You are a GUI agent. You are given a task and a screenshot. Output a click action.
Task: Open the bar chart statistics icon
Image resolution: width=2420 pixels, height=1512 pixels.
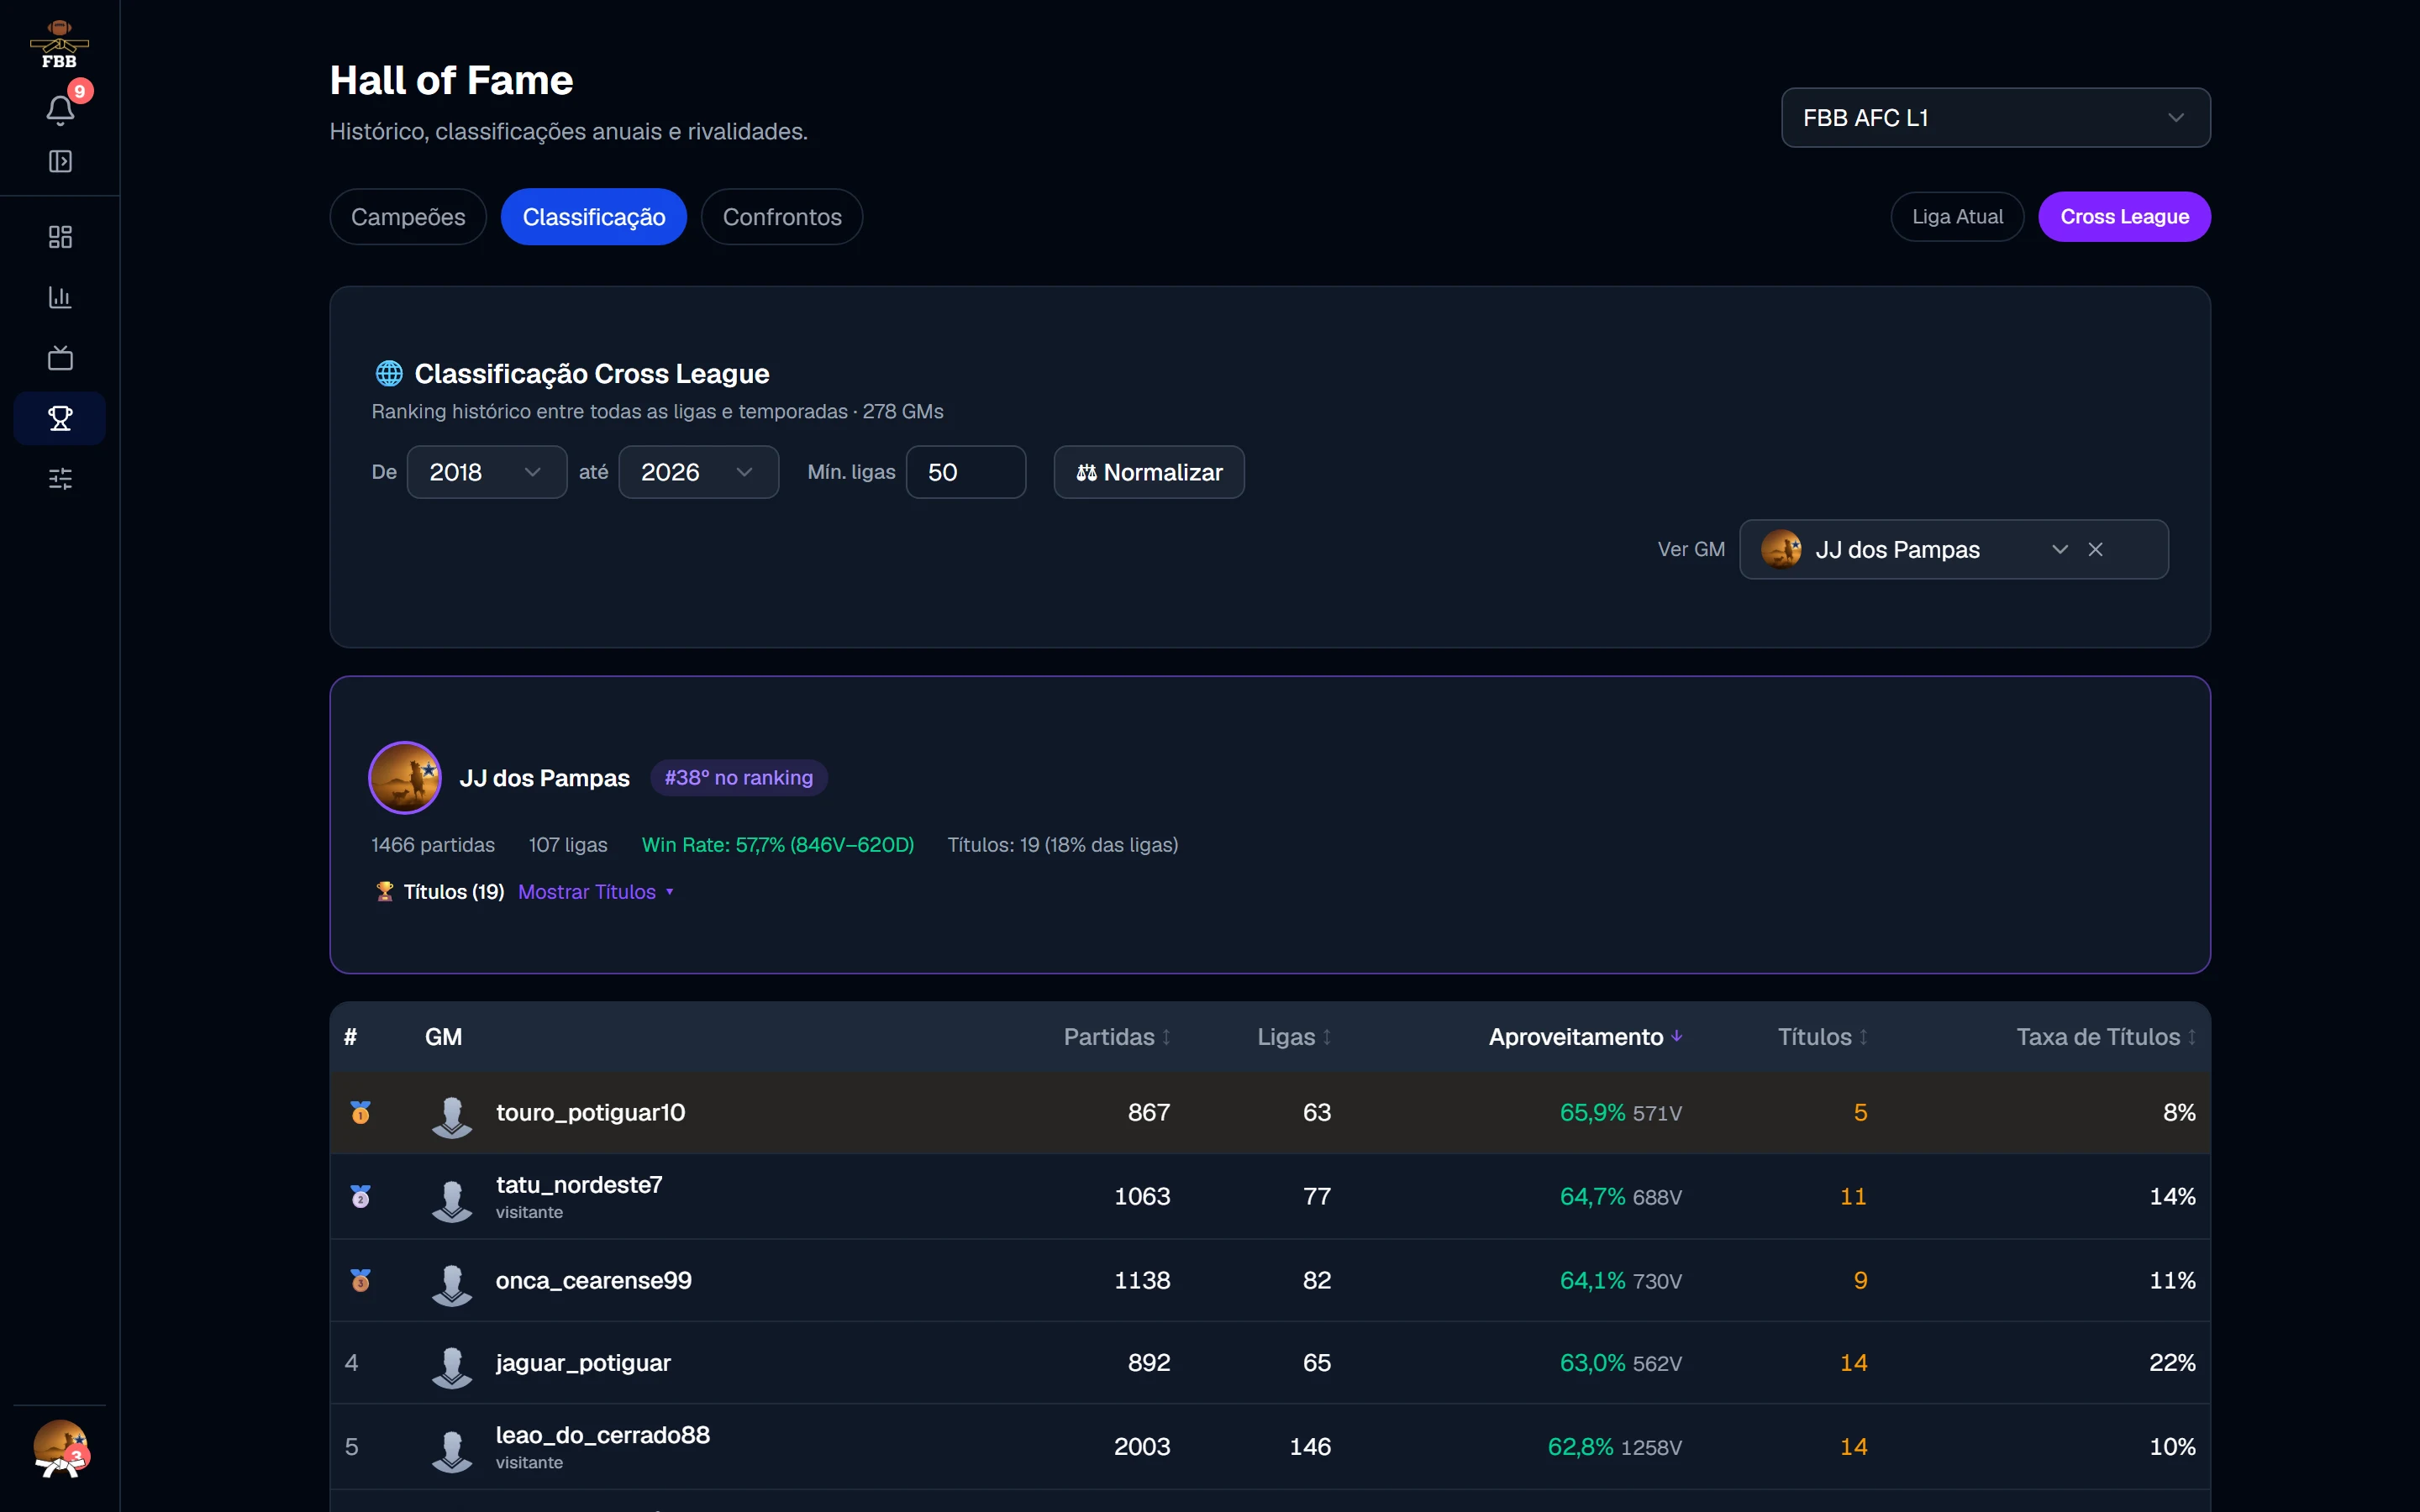(x=60, y=297)
